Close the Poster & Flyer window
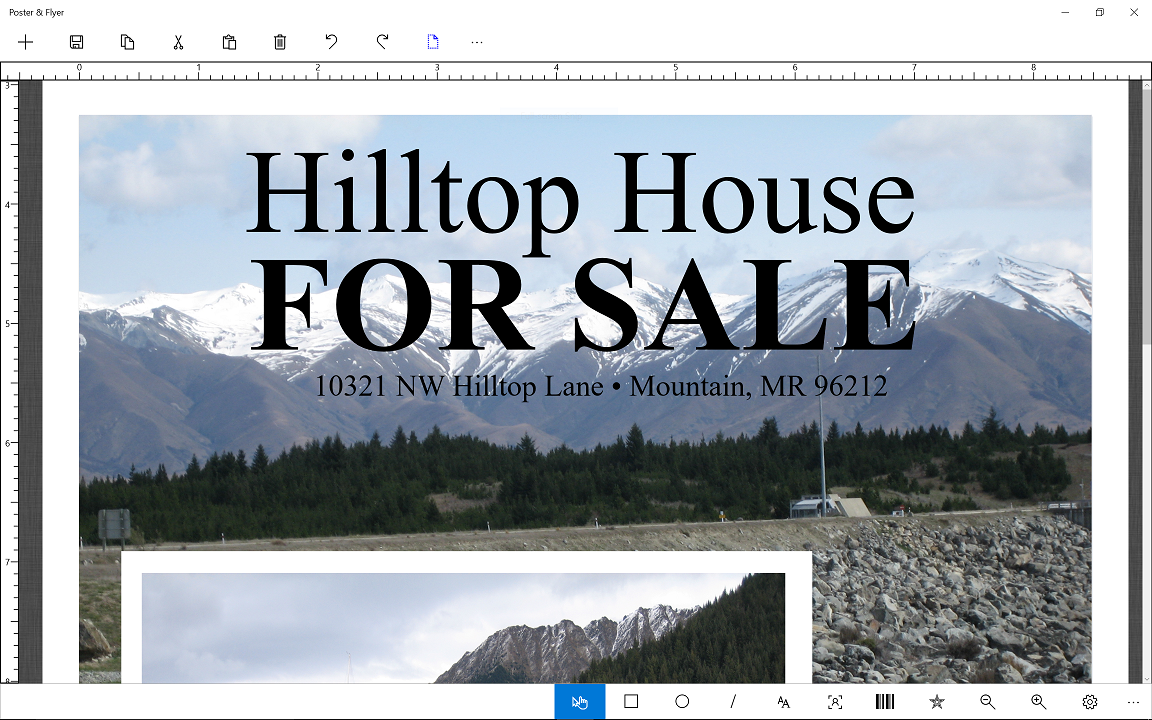The height and width of the screenshot is (720, 1152). point(1134,12)
